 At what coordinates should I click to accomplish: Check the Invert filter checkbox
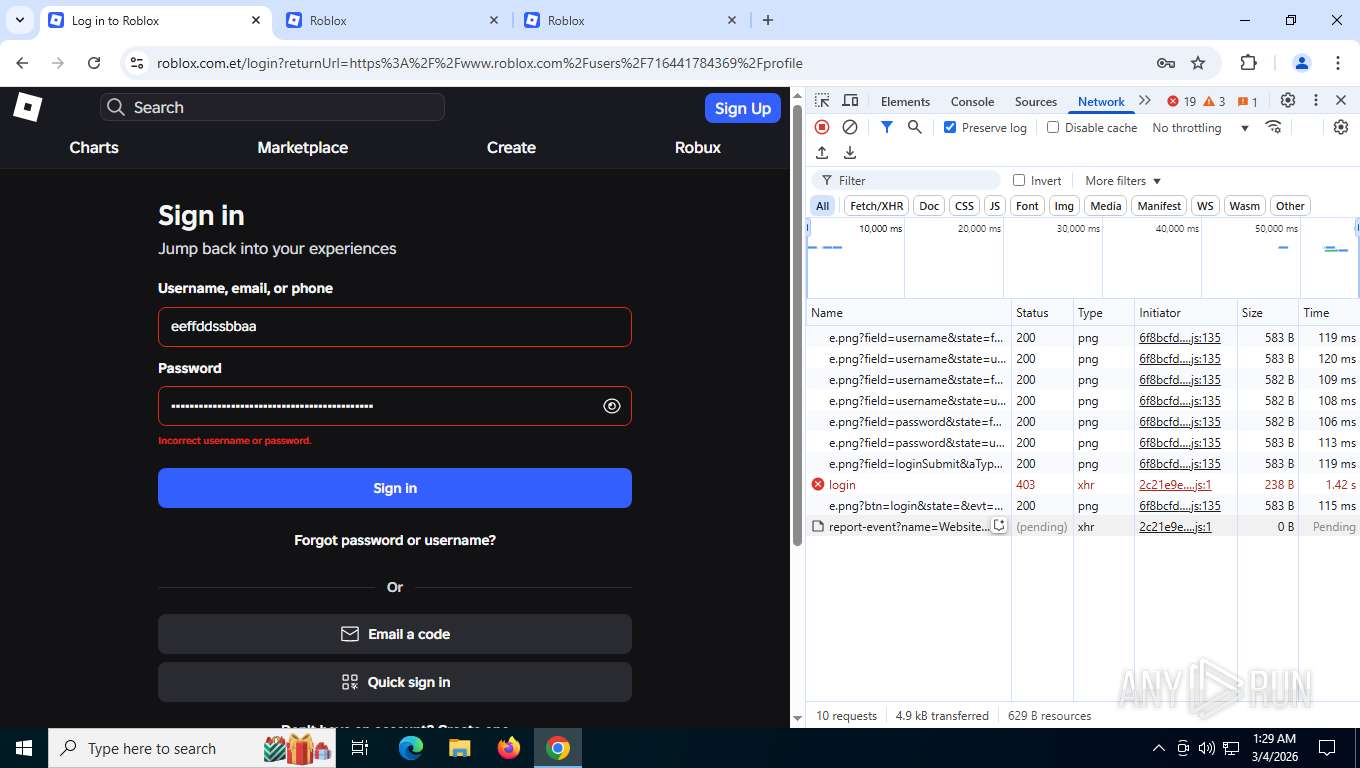click(1019, 180)
